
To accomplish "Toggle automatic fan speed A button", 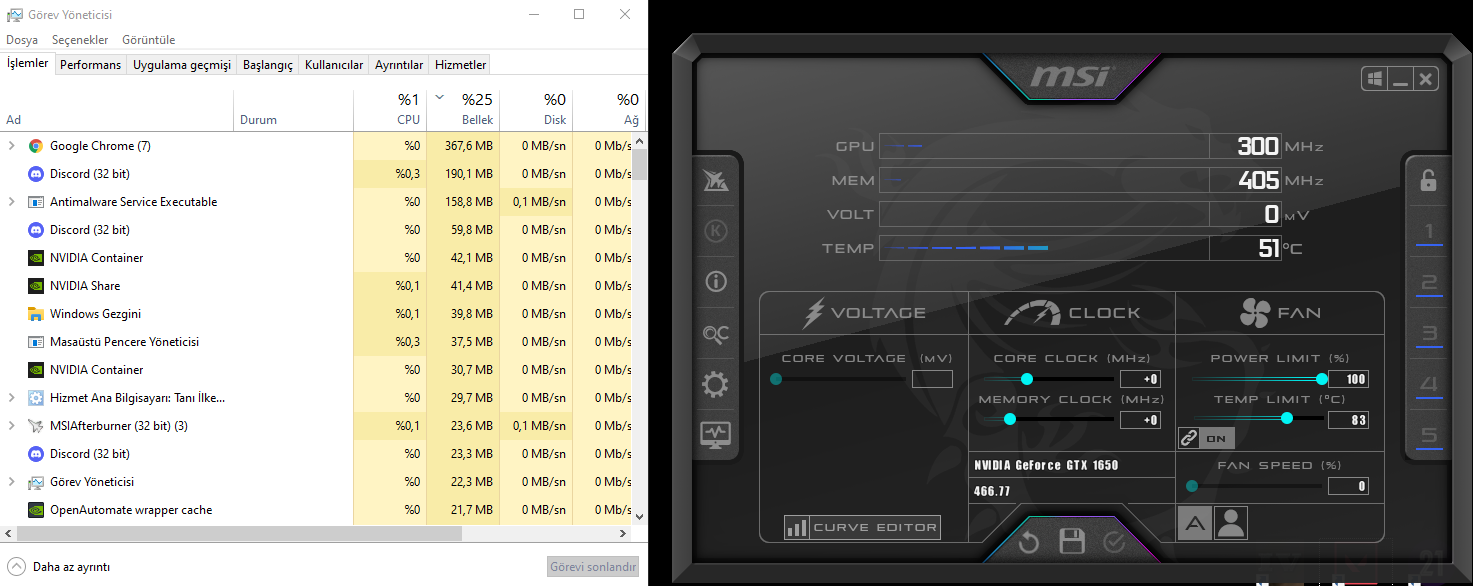I will point(1194,522).
